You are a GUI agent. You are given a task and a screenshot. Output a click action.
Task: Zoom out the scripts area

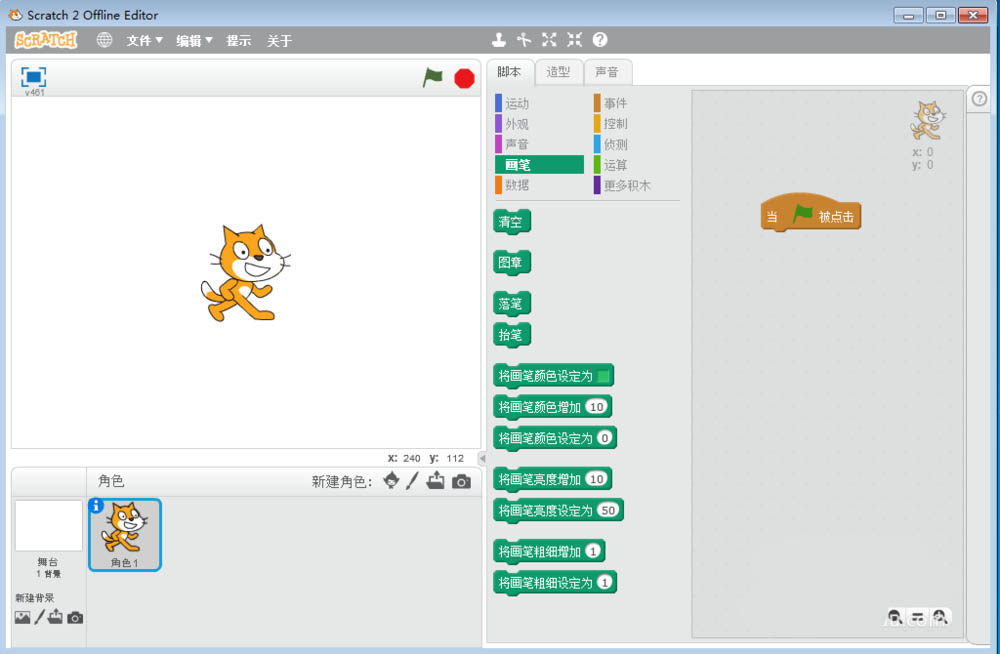895,617
